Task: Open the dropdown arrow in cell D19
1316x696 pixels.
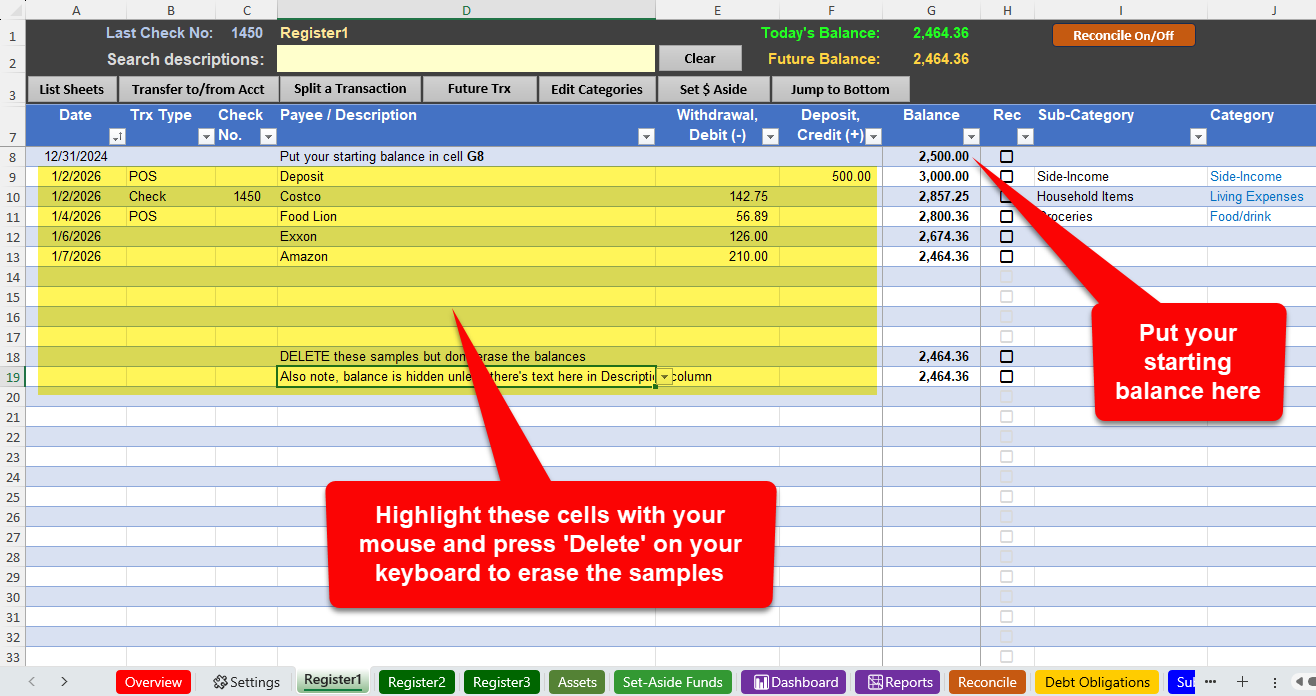Action: click(665, 377)
